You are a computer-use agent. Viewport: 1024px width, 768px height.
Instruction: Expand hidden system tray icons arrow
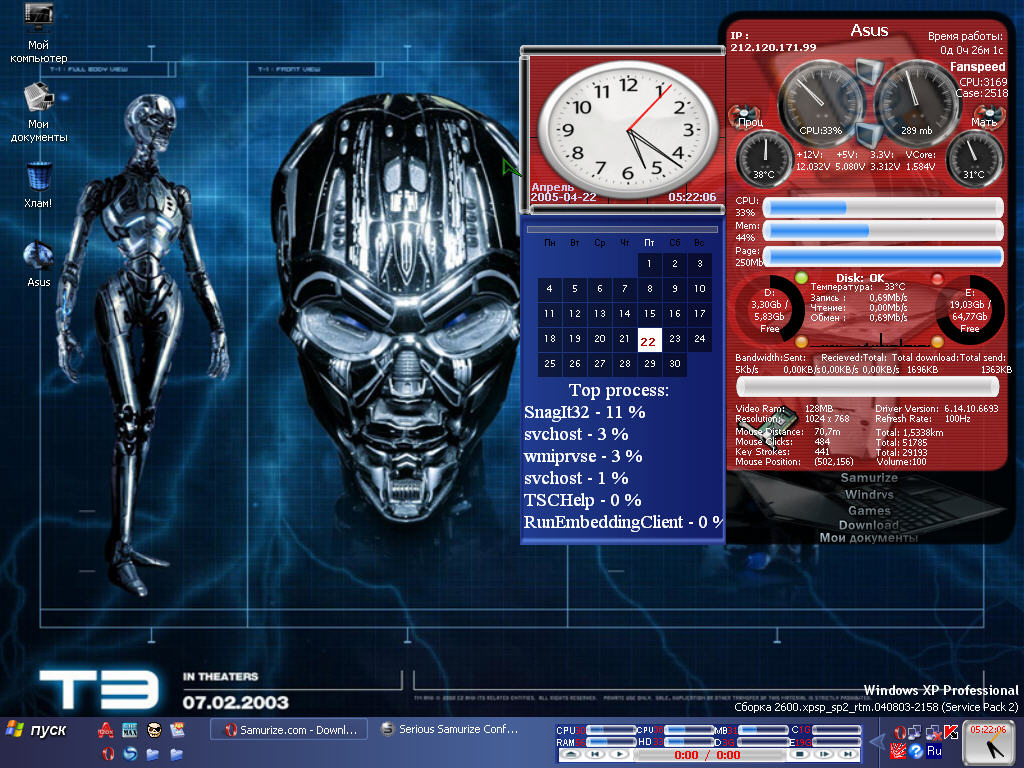click(877, 742)
